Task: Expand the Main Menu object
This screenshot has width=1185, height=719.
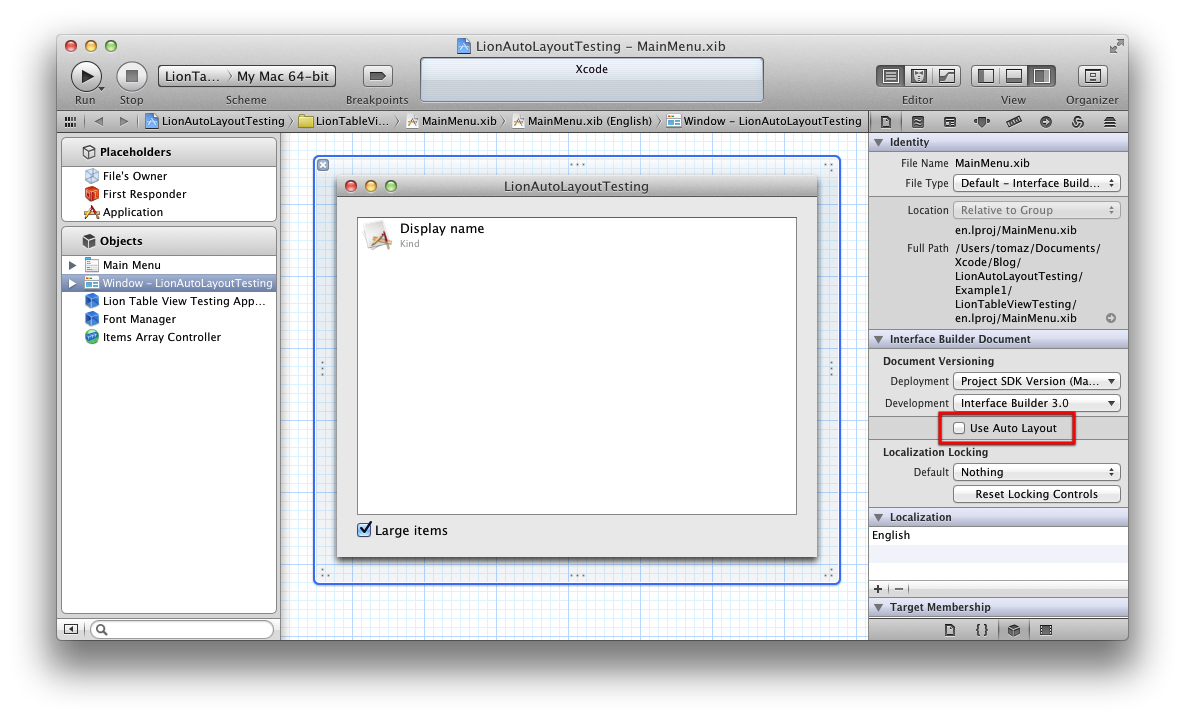Action: [73, 265]
